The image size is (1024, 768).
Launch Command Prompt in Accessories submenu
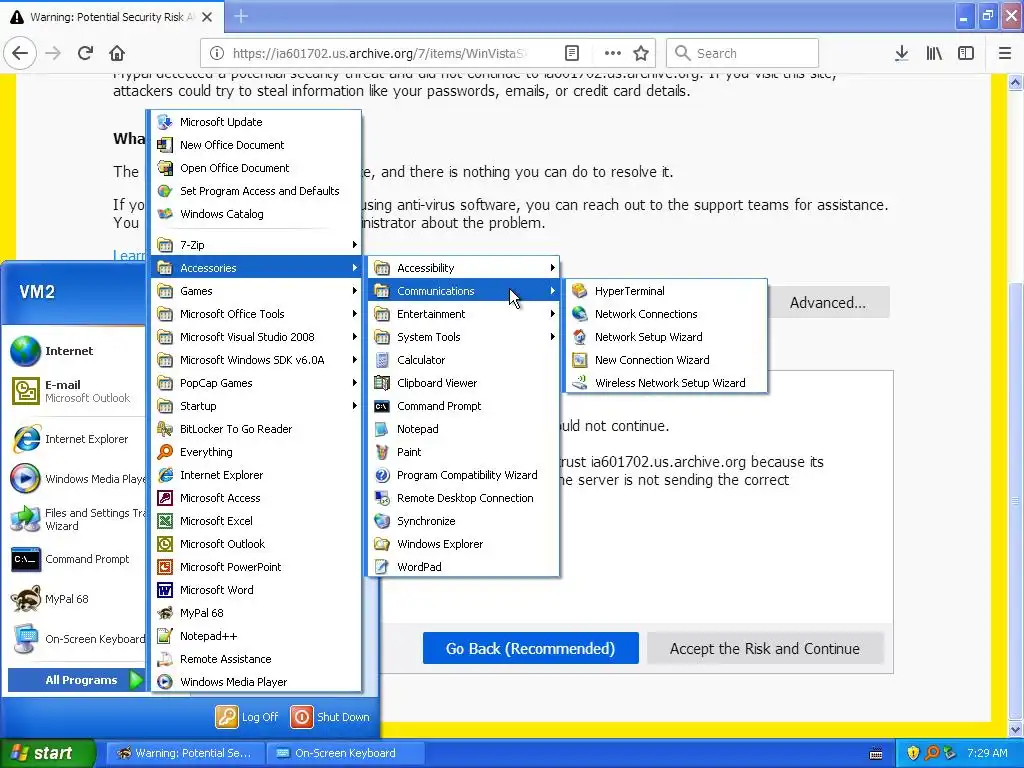[464, 406]
